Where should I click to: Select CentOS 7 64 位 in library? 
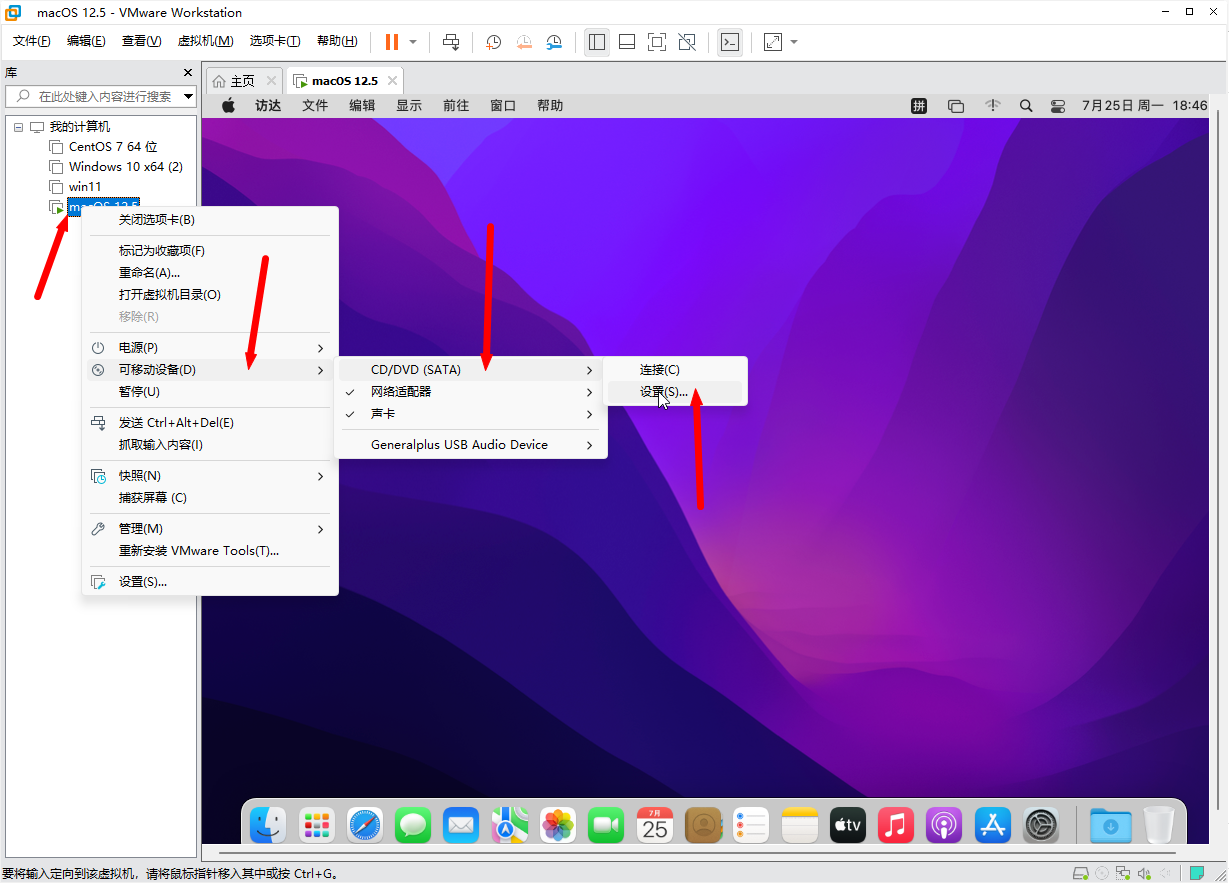click(x=113, y=147)
